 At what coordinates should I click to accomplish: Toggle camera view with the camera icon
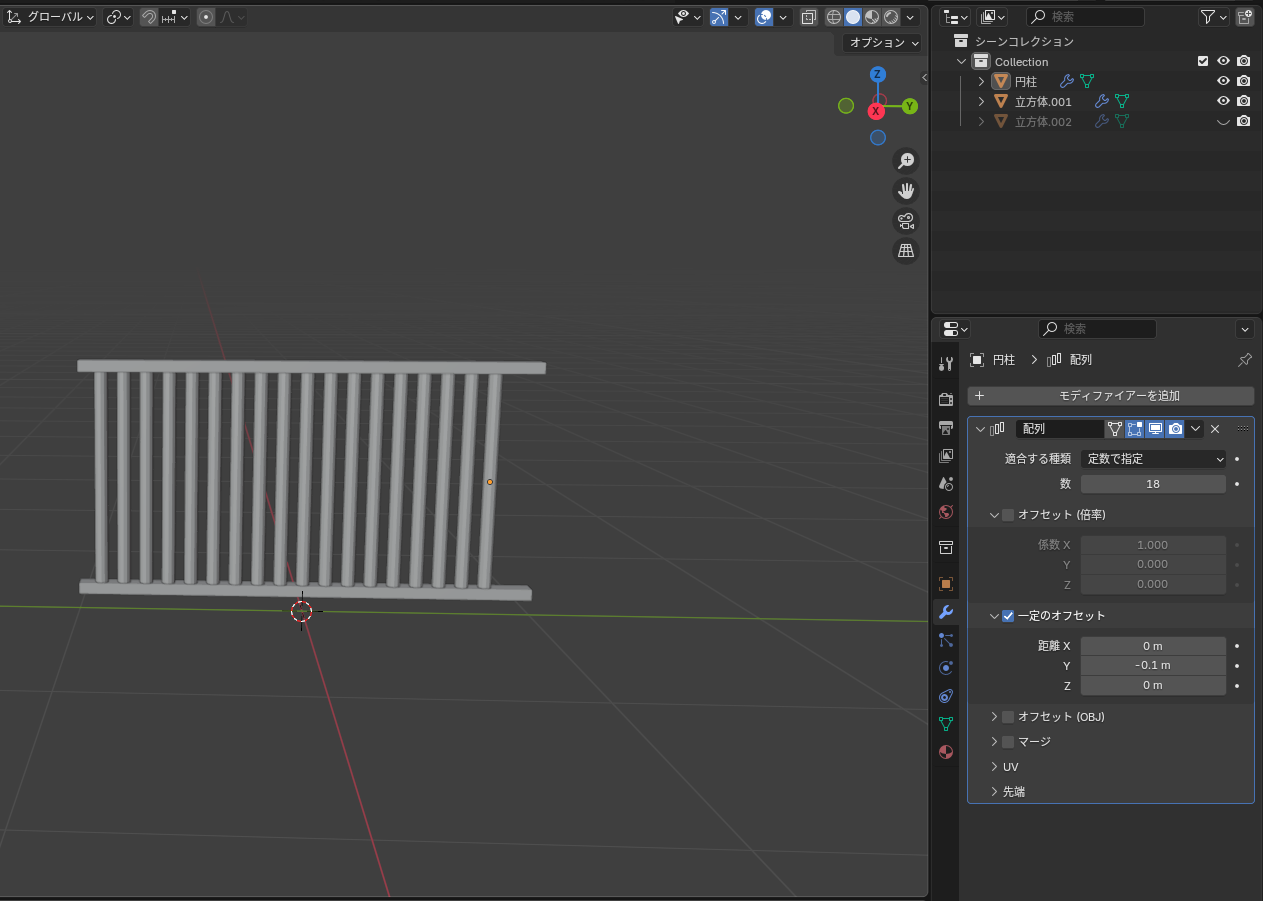[906, 221]
